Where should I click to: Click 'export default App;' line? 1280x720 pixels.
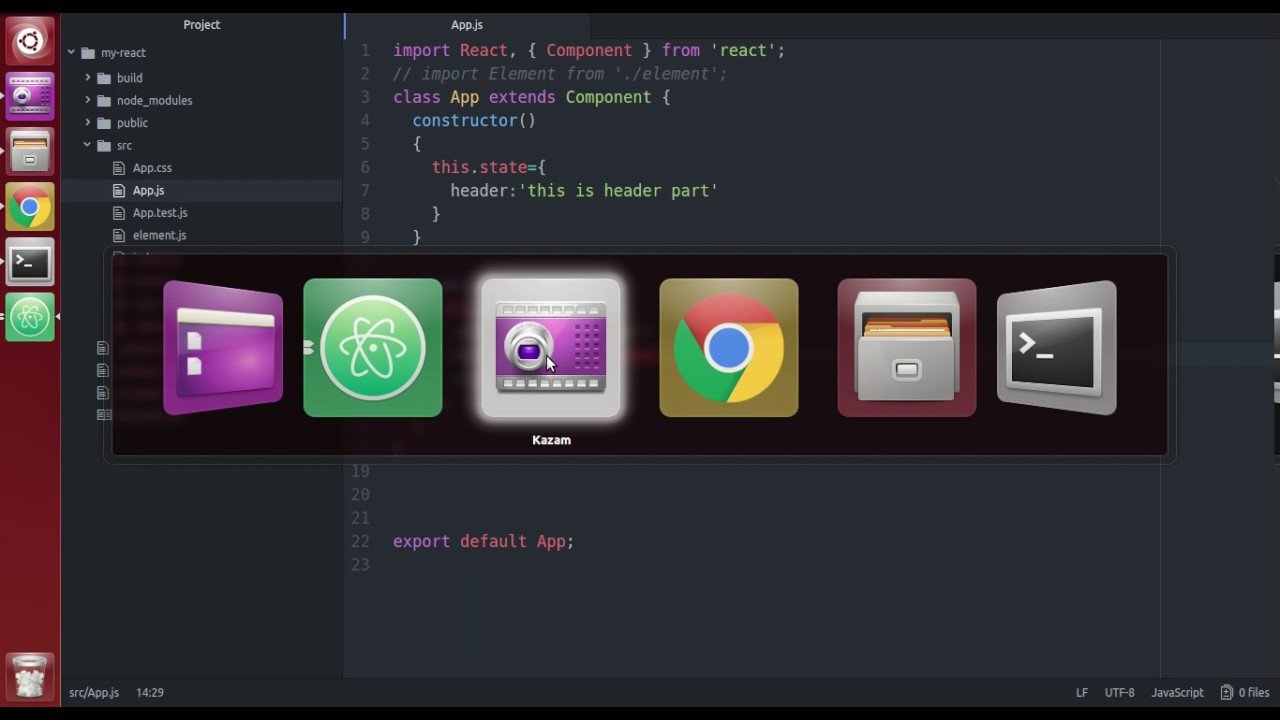pos(483,541)
